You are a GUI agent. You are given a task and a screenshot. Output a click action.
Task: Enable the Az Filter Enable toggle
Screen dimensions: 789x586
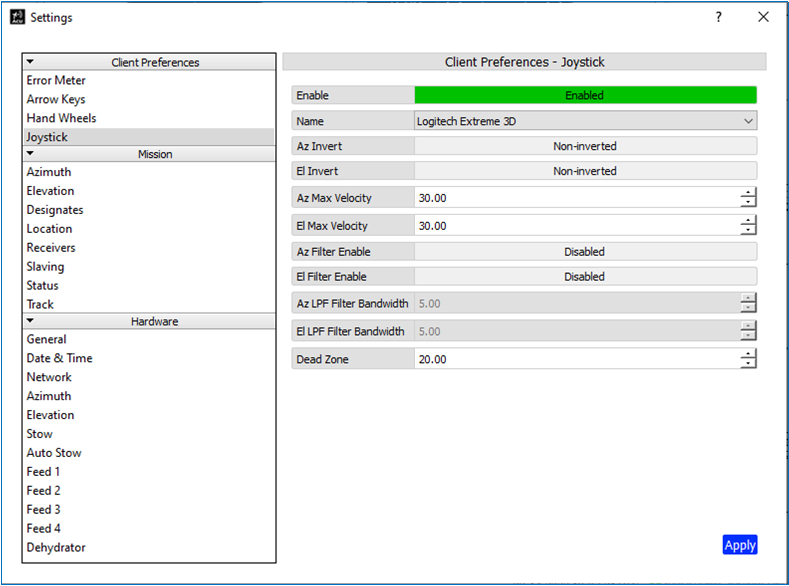pyautogui.click(x=585, y=252)
